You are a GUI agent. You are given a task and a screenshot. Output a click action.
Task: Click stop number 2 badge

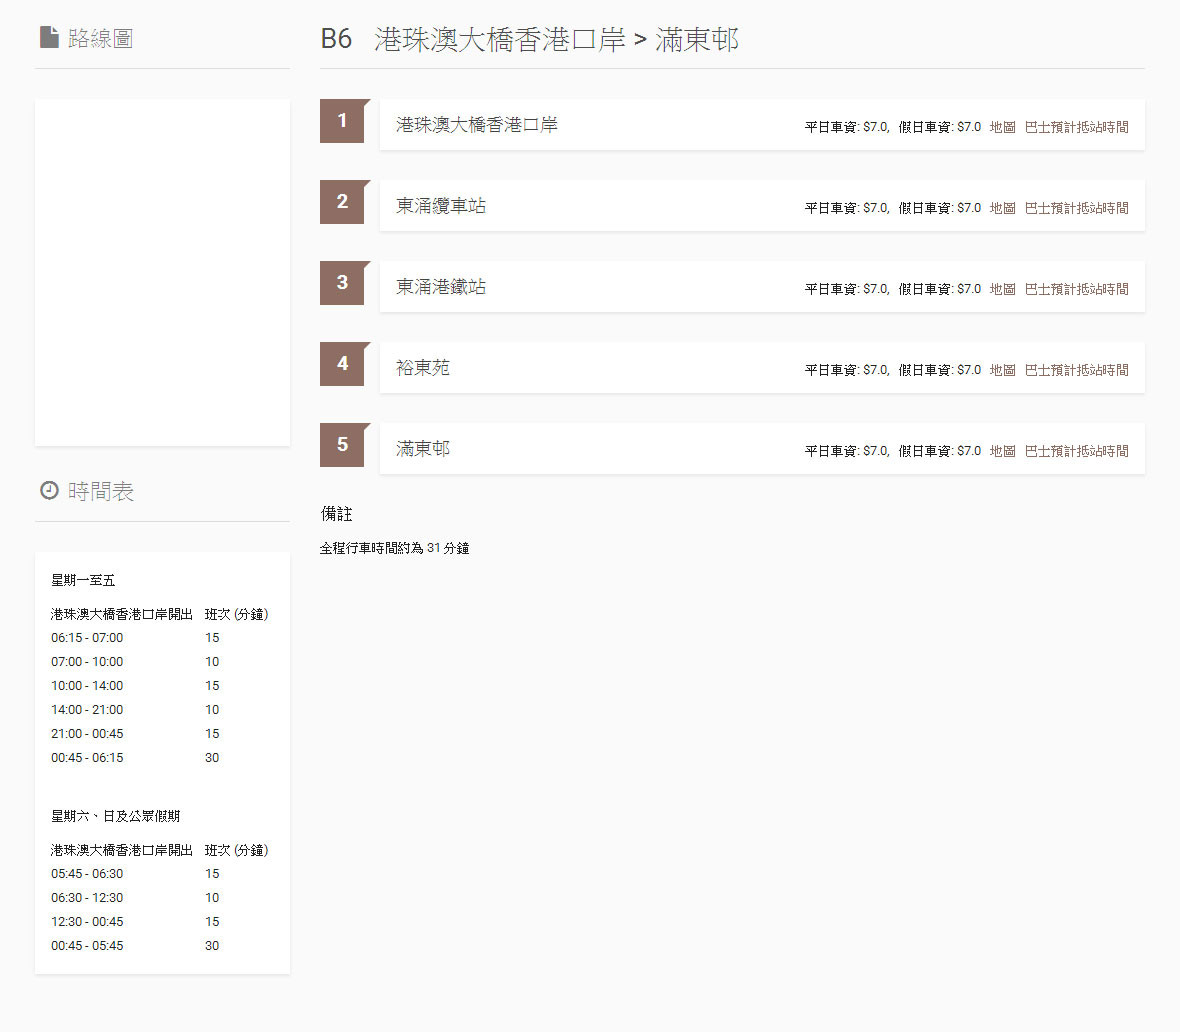pos(342,202)
